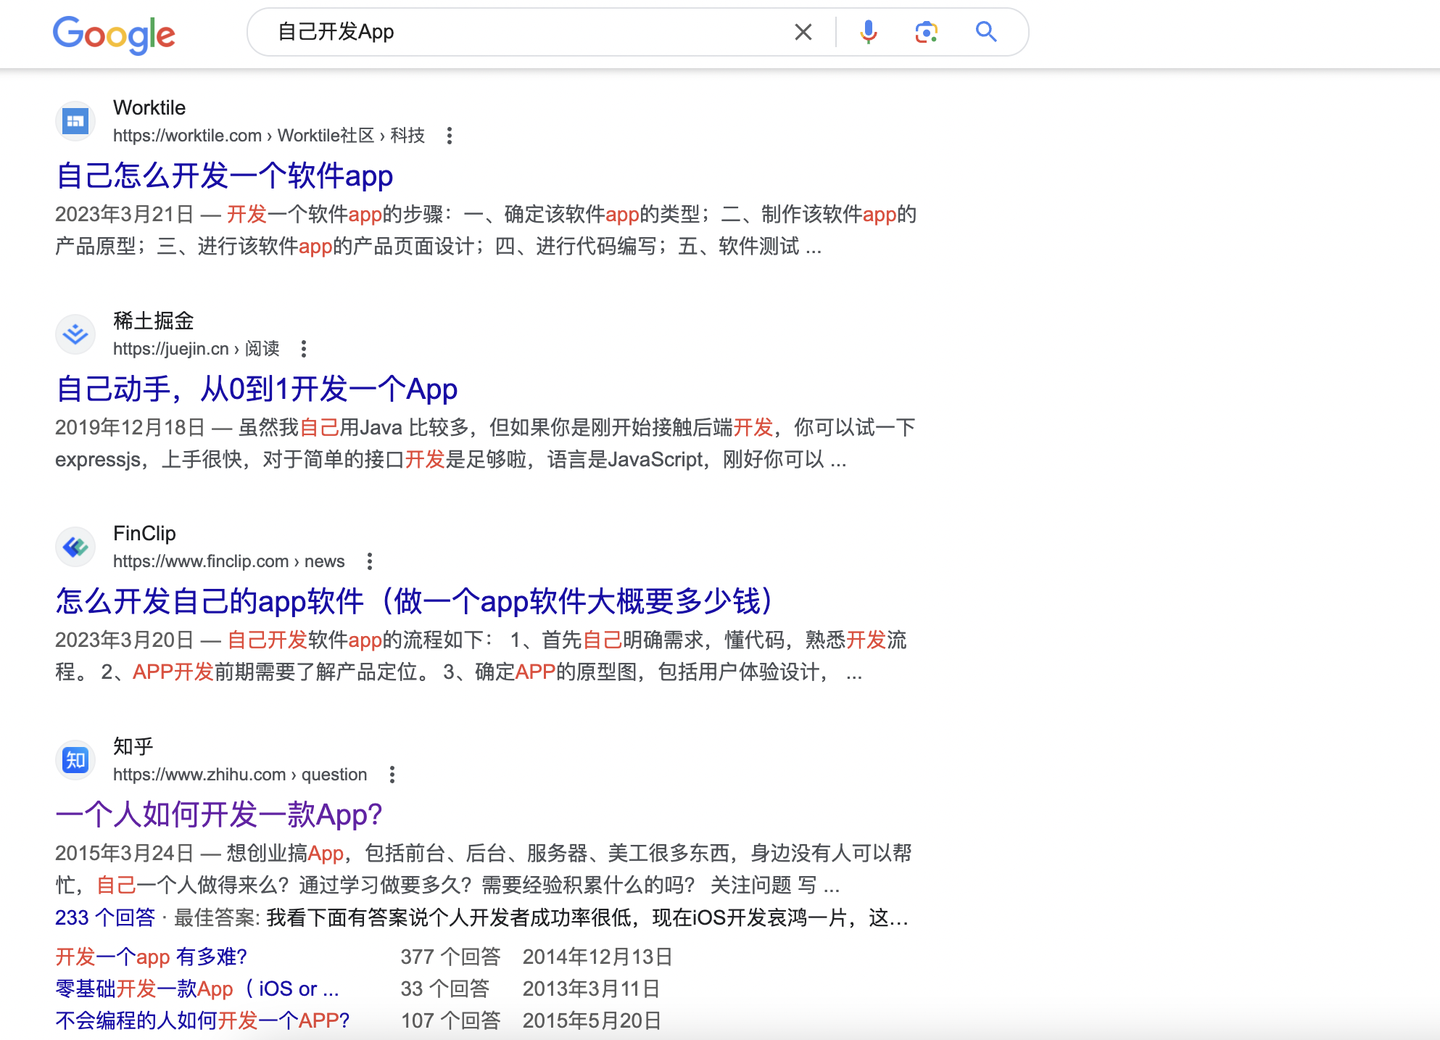The width and height of the screenshot is (1440, 1040).
Task: Click snippet date 2015年3月24日
Action: (x=124, y=854)
